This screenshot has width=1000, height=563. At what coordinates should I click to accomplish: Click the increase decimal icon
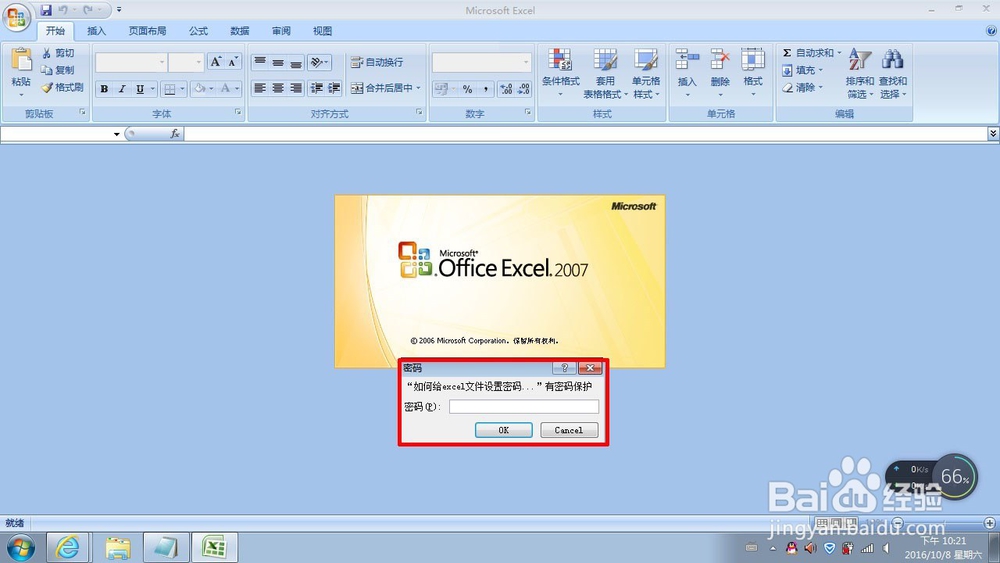506,89
